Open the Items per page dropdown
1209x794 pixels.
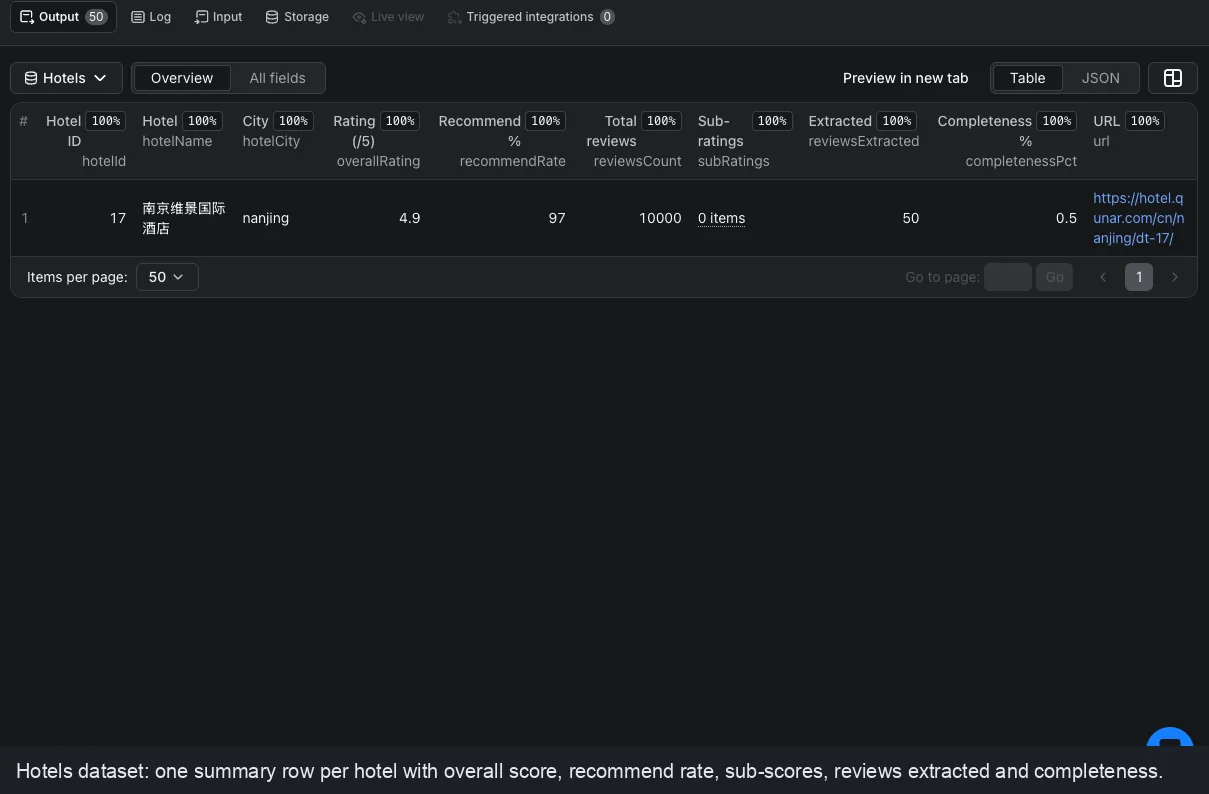pyautogui.click(x=167, y=277)
